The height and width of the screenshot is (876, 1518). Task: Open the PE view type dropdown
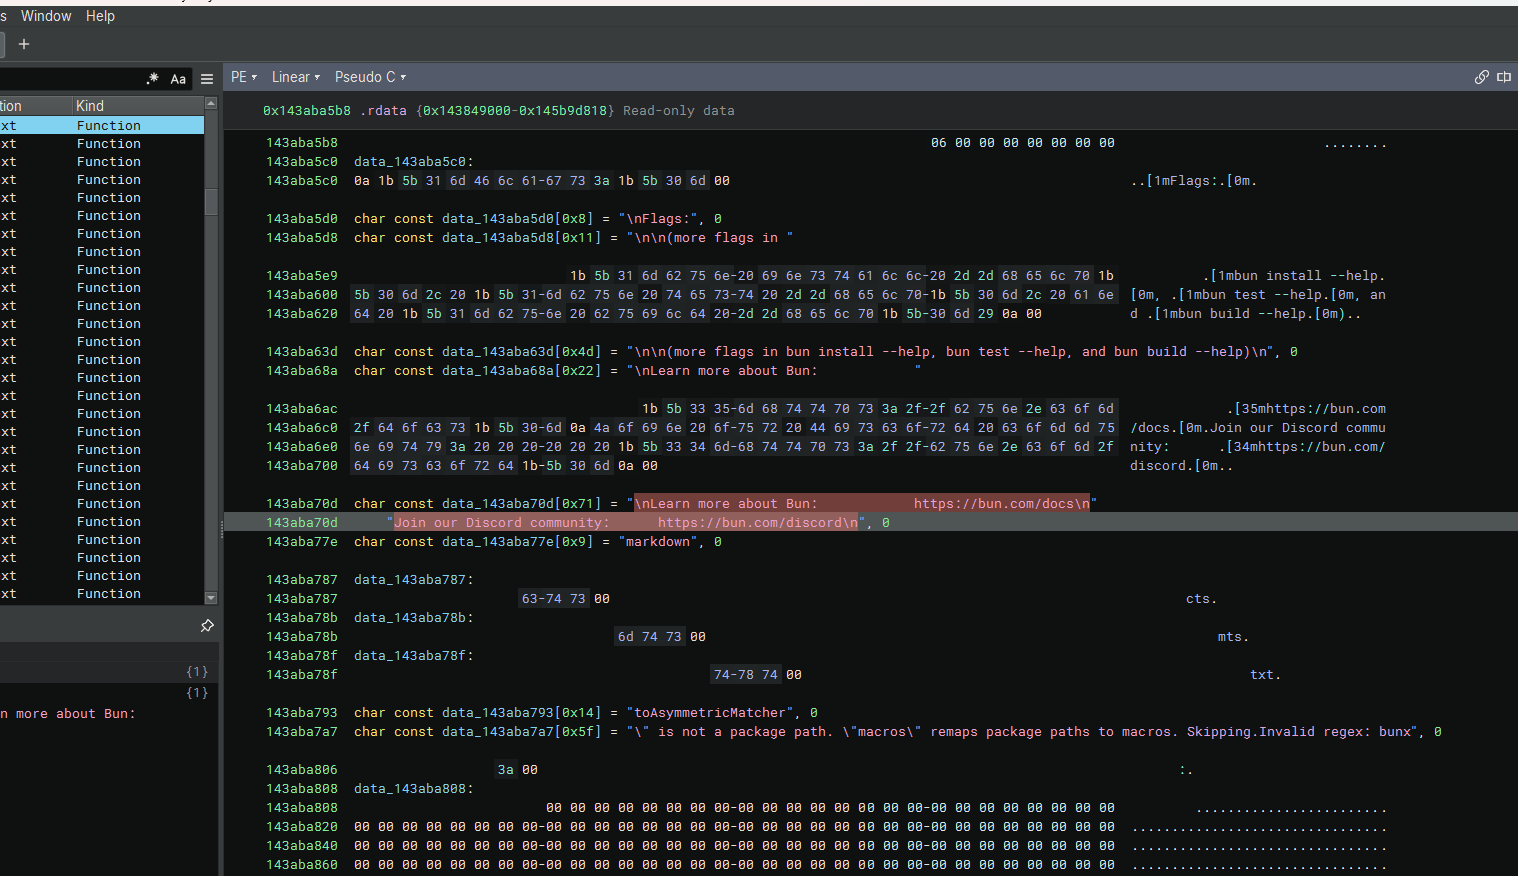click(x=244, y=77)
